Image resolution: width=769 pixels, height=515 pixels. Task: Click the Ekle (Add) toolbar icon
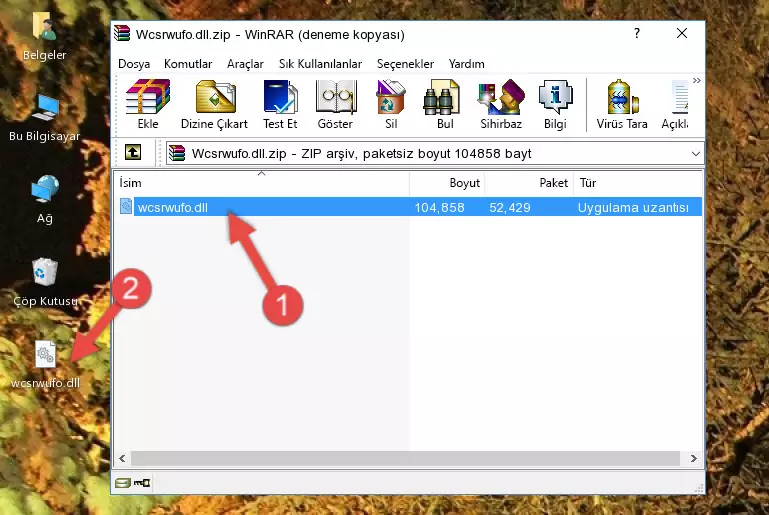pyautogui.click(x=148, y=104)
